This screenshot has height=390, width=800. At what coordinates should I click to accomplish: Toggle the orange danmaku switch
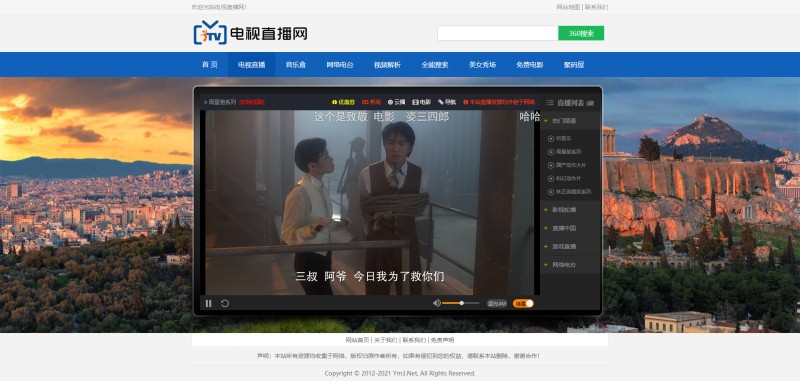click(523, 304)
